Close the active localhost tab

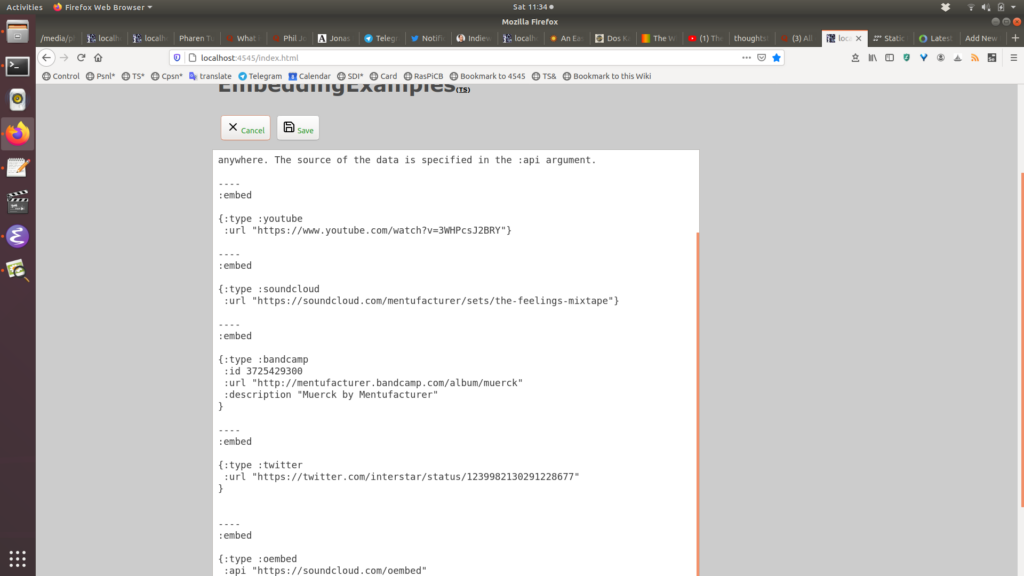(x=858, y=38)
